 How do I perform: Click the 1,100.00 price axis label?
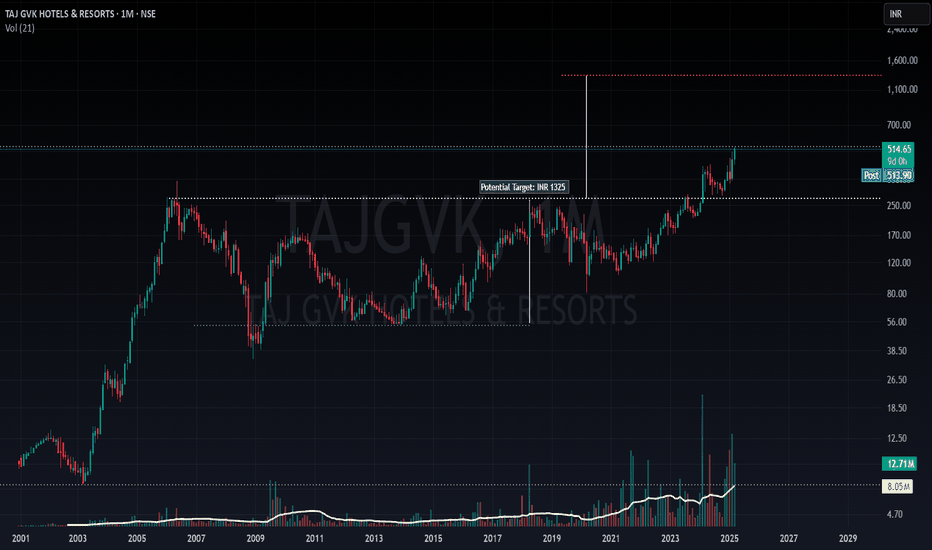click(902, 89)
